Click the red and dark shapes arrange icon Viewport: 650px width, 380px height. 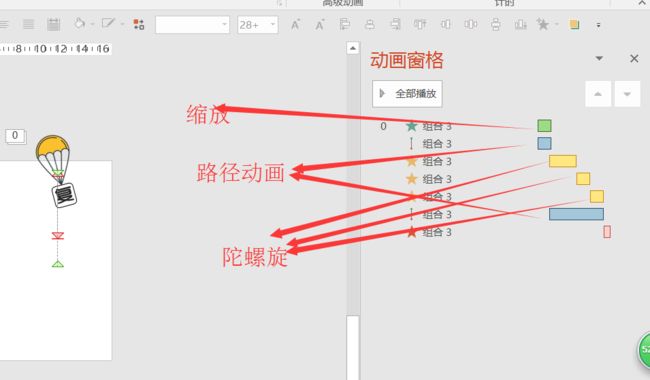[x=138, y=24]
